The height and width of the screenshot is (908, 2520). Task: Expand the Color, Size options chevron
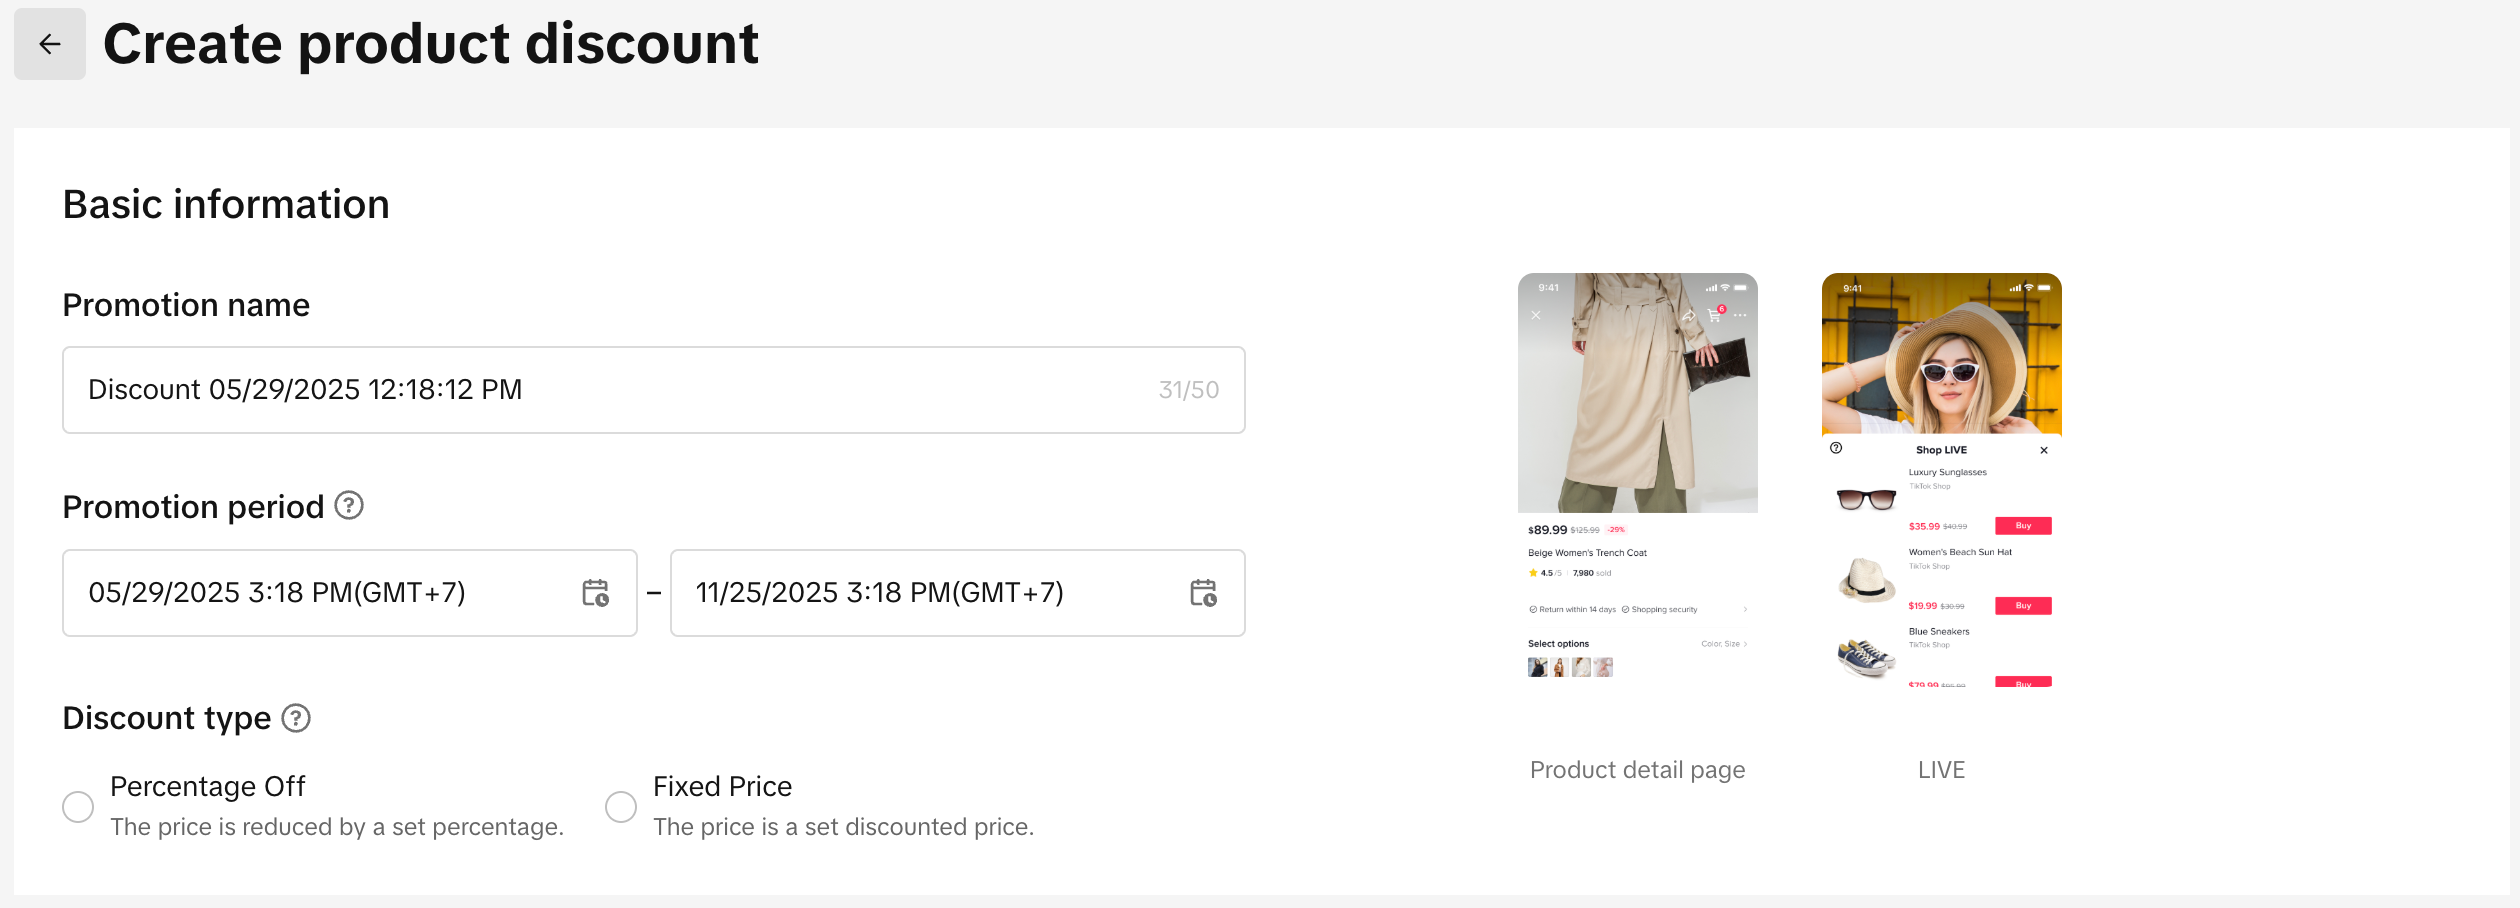(x=1745, y=644)
